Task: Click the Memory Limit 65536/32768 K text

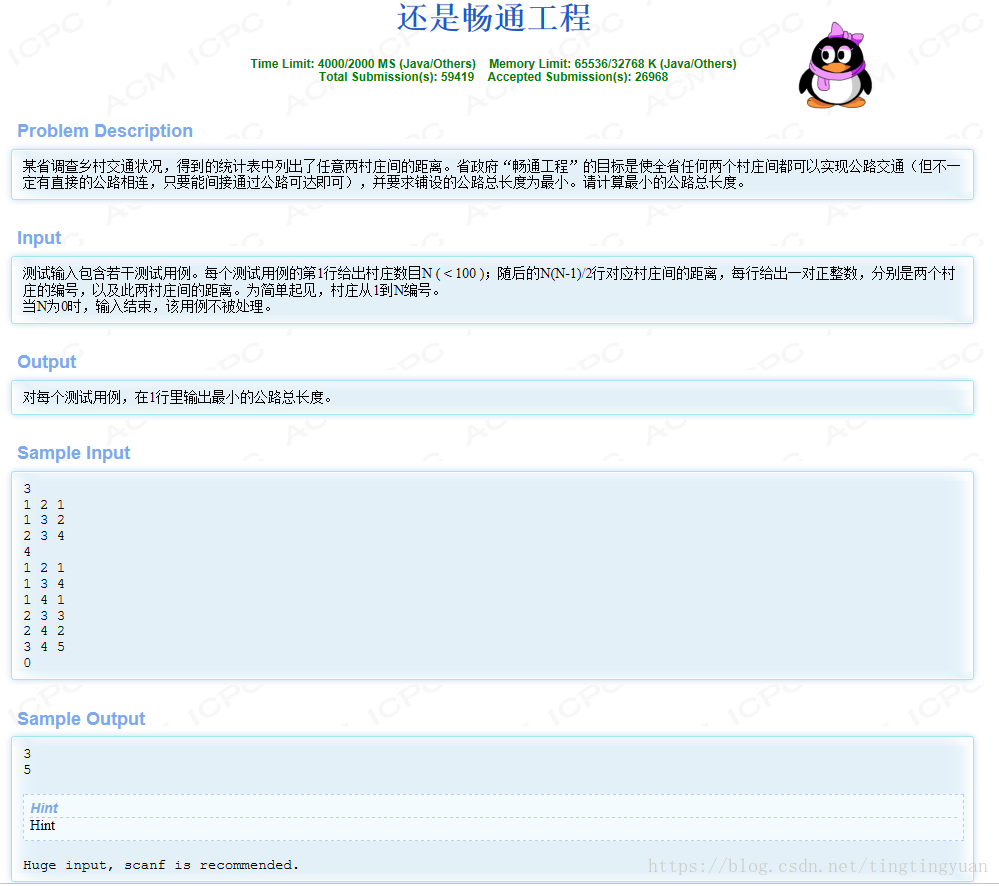Action: [612, 64]
